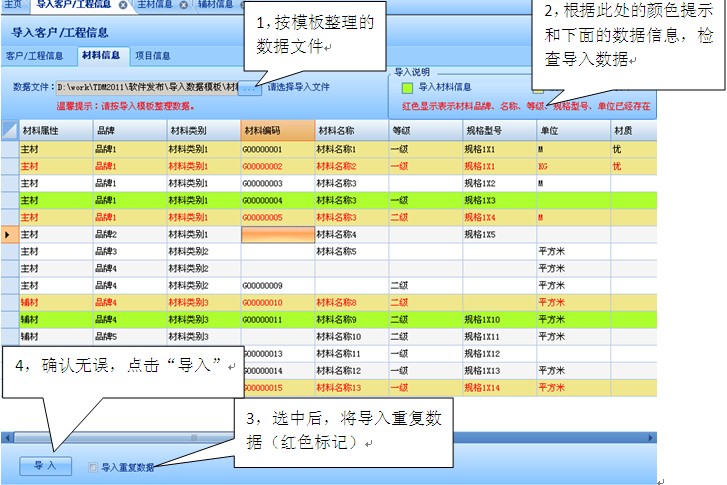Click the horizontal scrollbar left arrow

click(x=6, y=437)
